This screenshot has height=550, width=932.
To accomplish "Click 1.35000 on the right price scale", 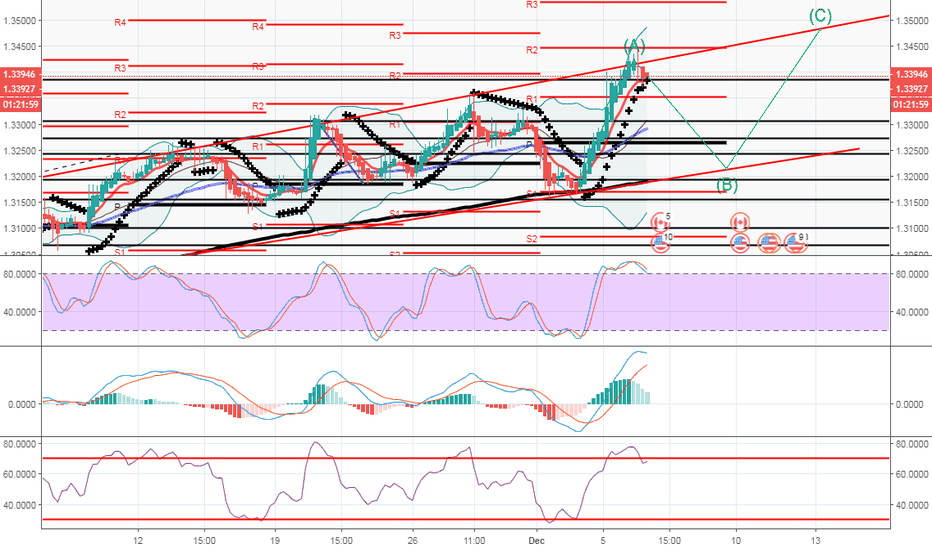I will 912,21.
